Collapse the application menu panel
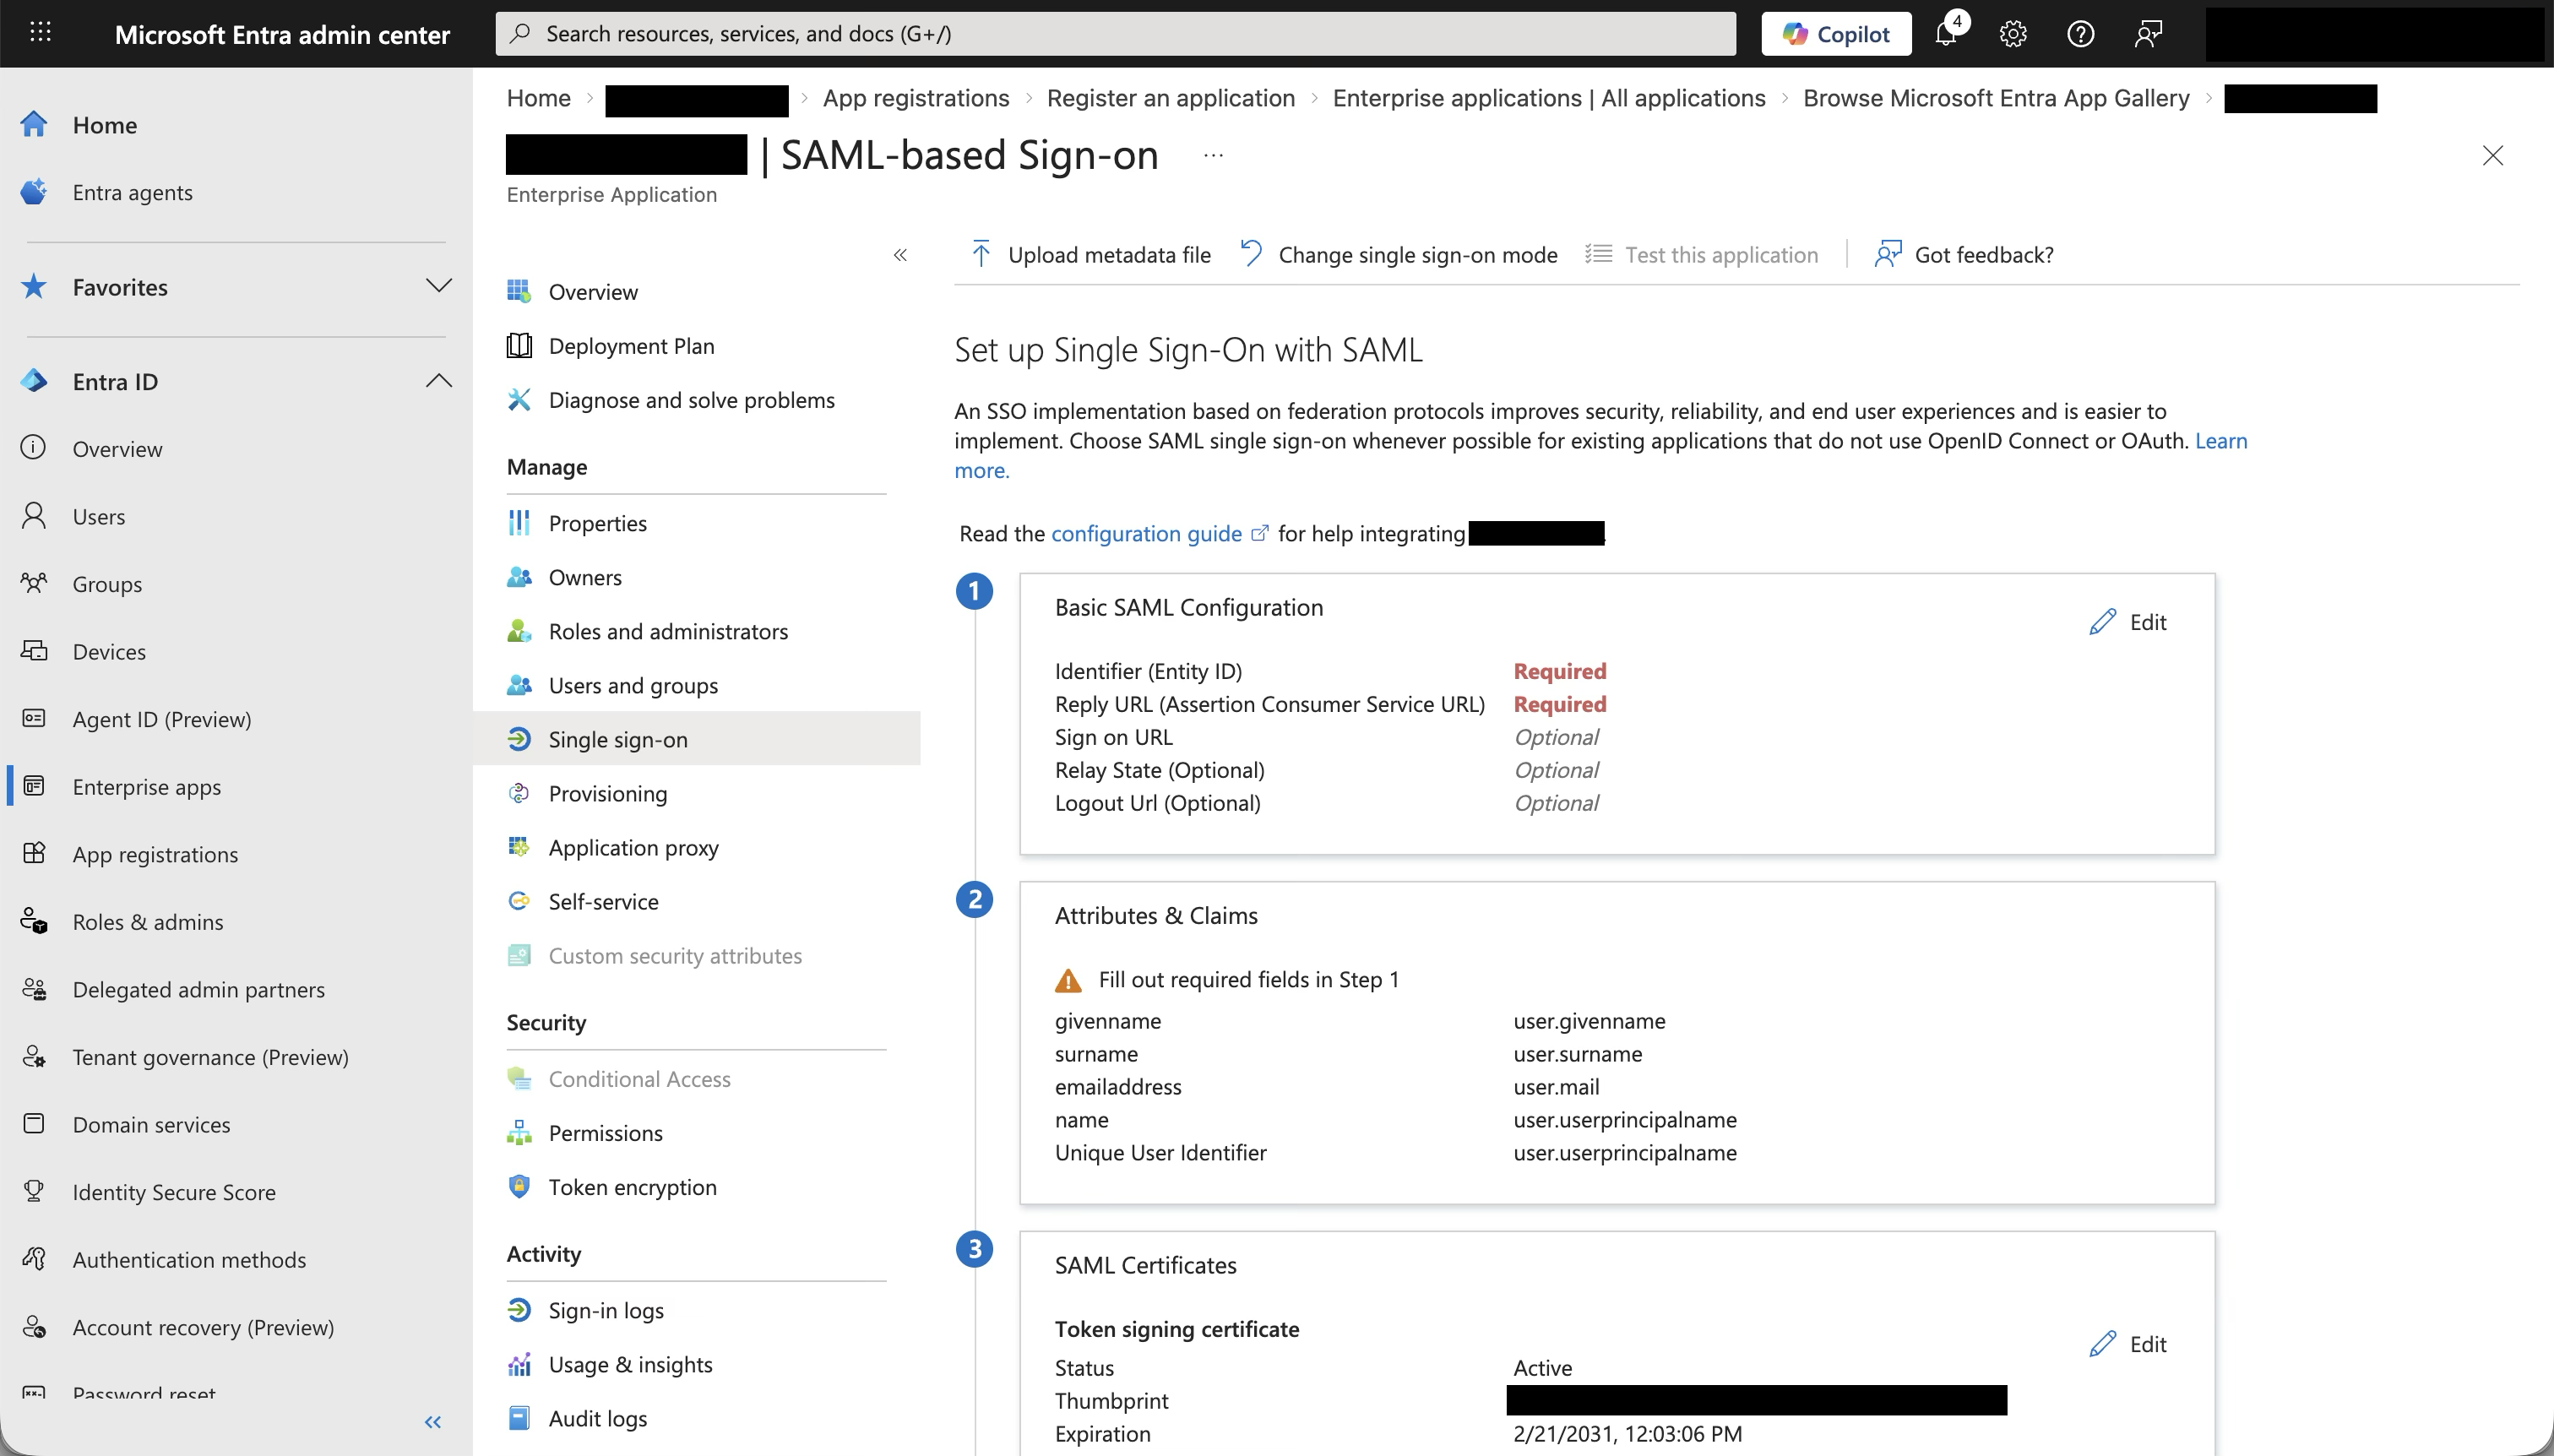 point(900,255)
